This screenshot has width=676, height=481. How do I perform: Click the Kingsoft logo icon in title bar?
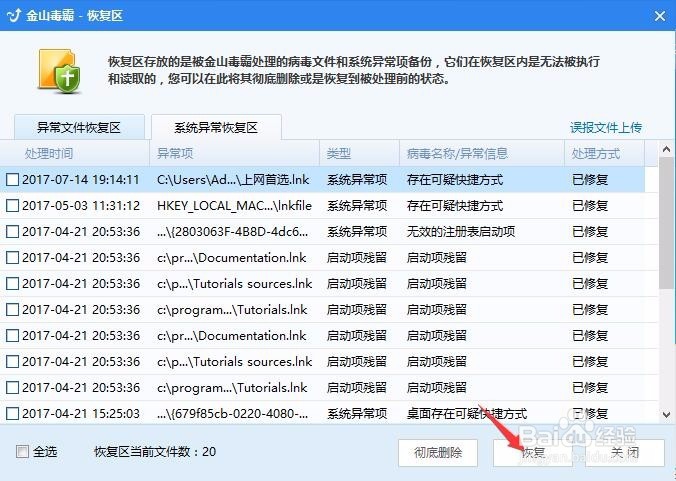click(14, 16)
